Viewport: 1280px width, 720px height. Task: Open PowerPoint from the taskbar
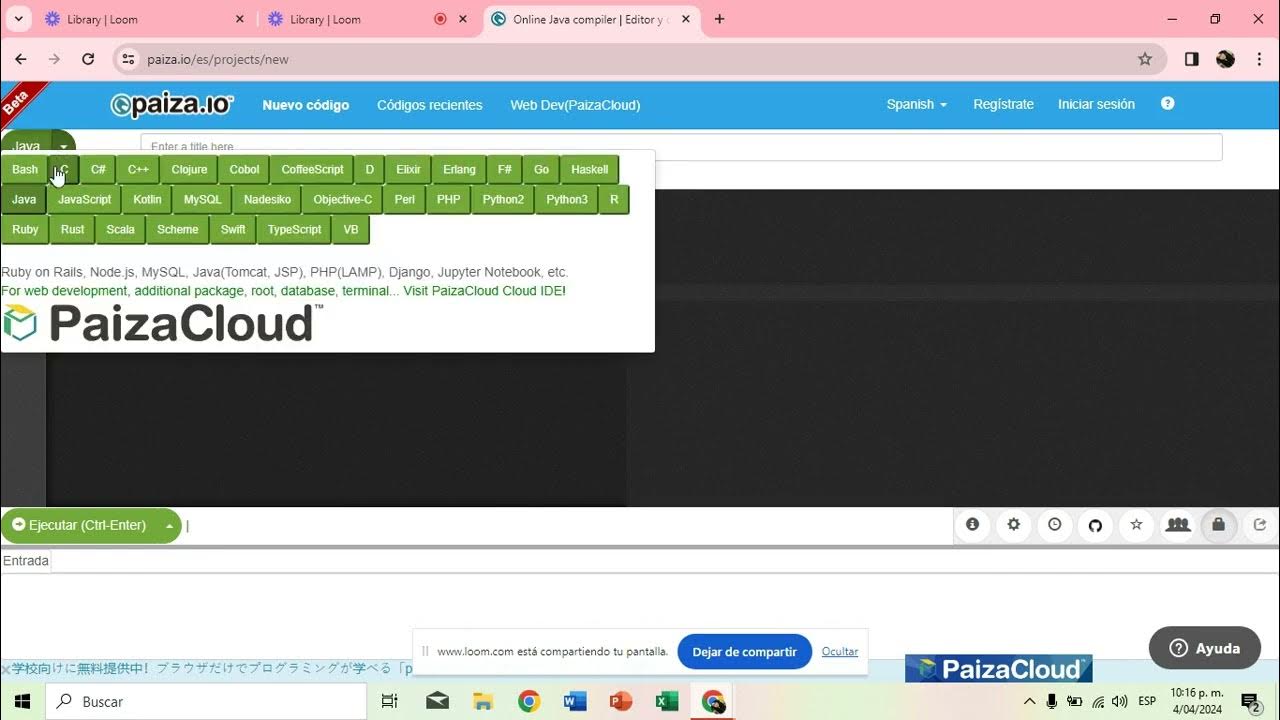pyautogui.click(x=621, y=701)
